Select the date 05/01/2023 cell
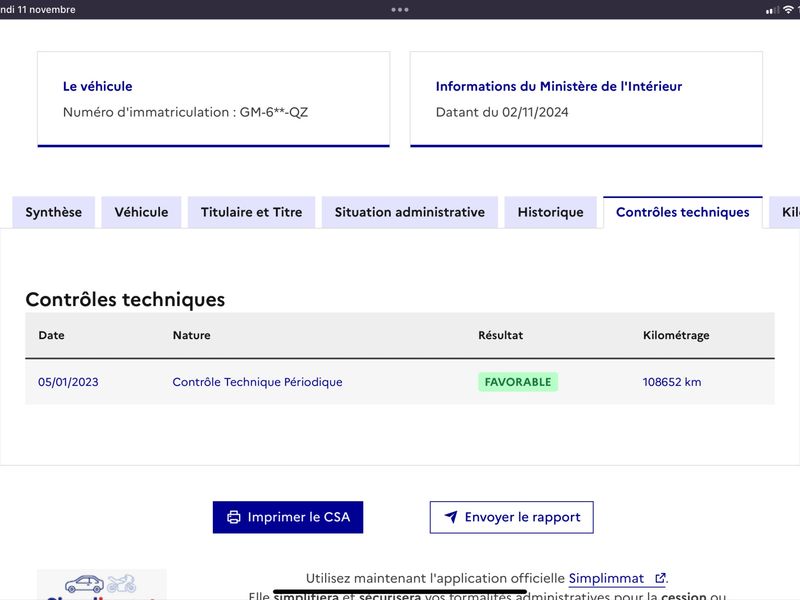800x600 pixels. pos(68,382)
